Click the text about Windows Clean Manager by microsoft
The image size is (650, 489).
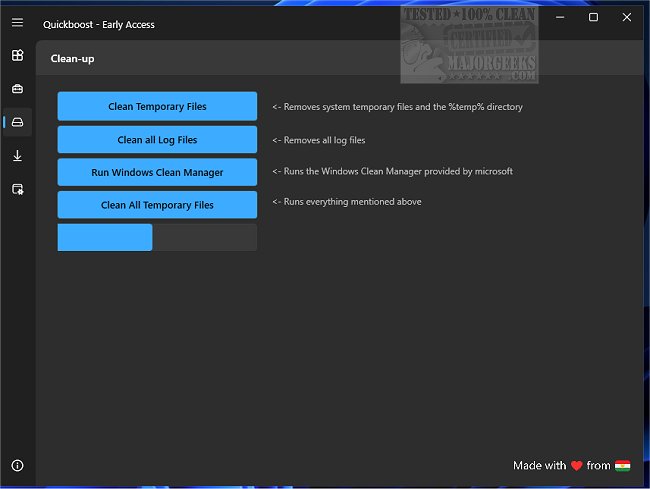pos(393,172)
